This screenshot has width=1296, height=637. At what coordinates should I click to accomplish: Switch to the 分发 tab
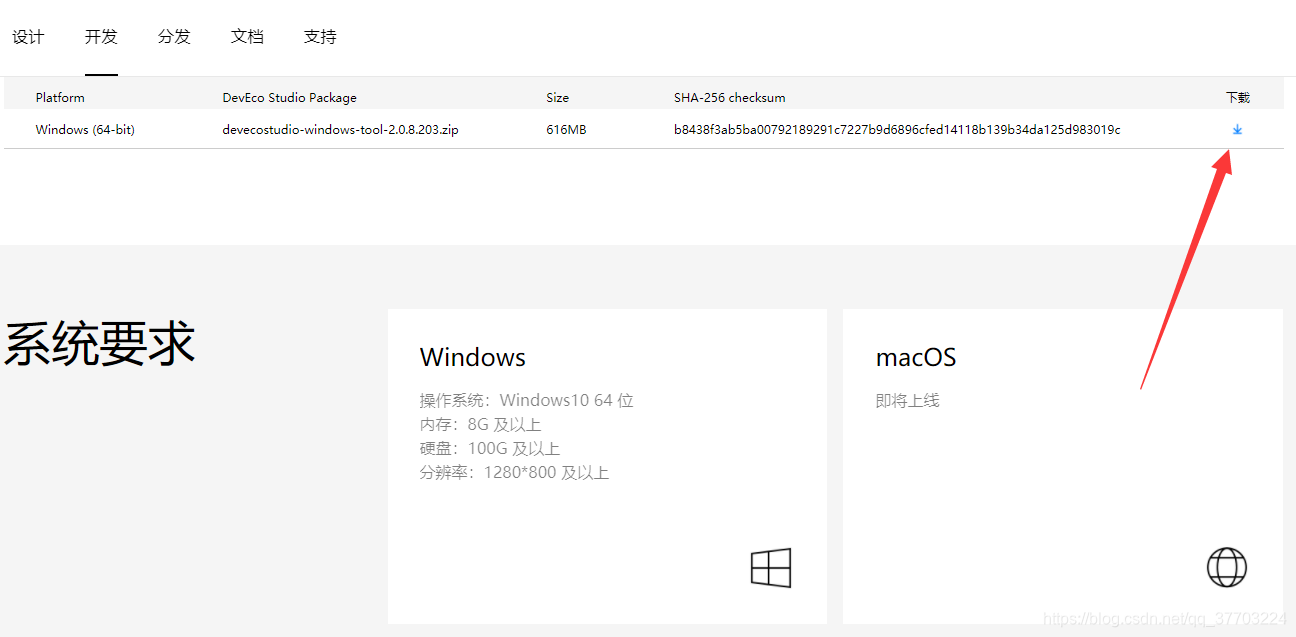click(x=174, y=37)
